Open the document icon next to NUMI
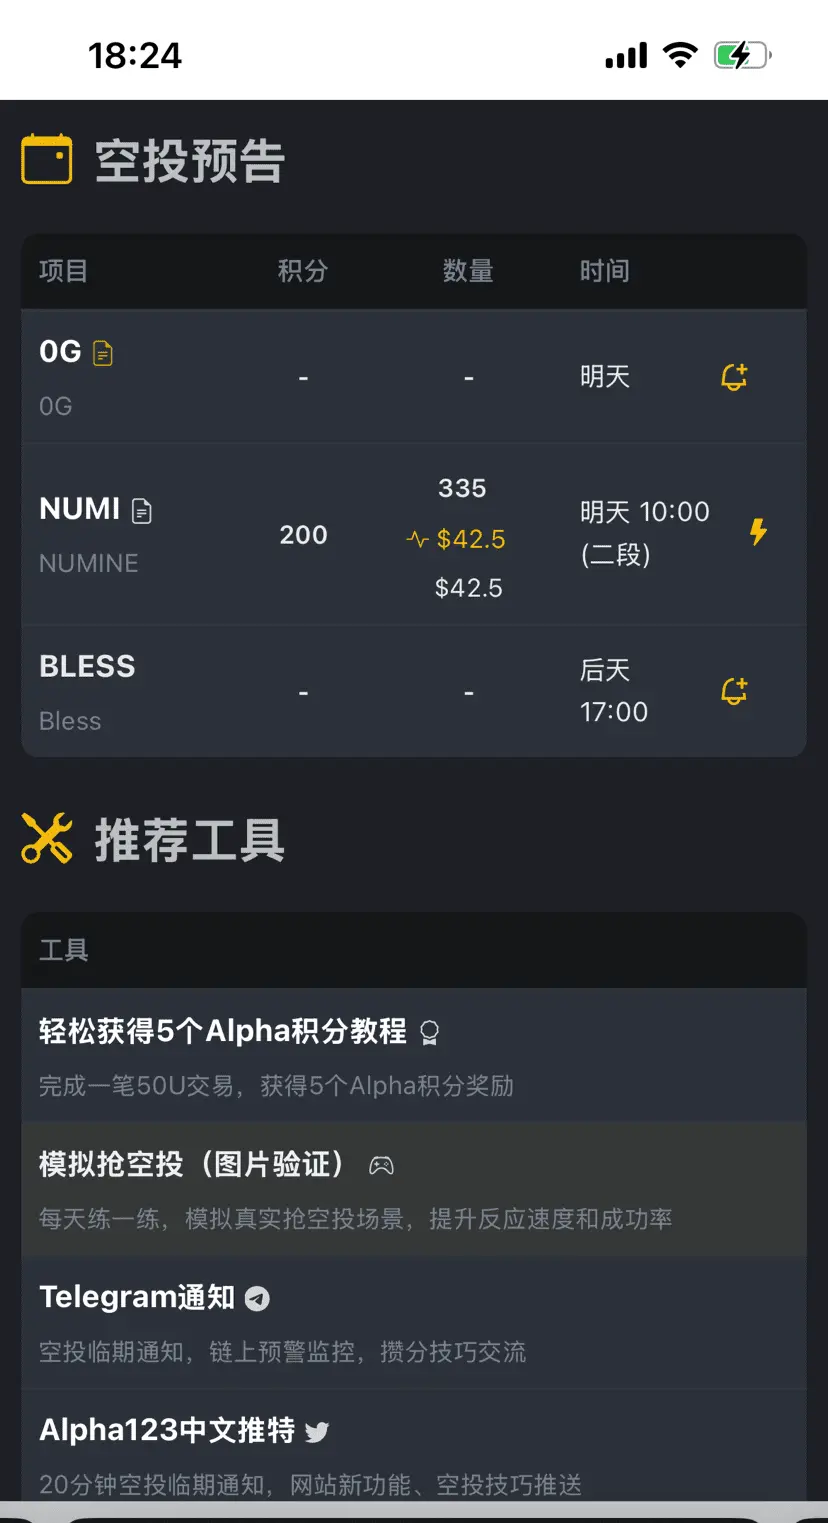Viewport: 828px width, 1523px height. pos(142,511)
